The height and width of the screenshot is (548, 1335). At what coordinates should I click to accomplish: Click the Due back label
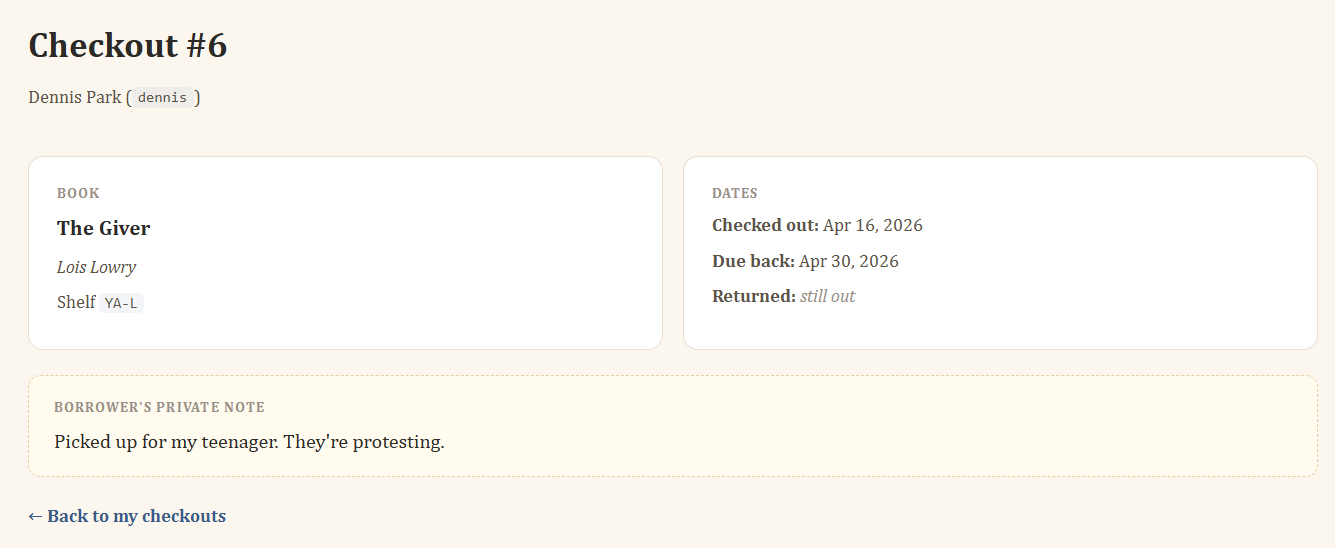point(753,261)
